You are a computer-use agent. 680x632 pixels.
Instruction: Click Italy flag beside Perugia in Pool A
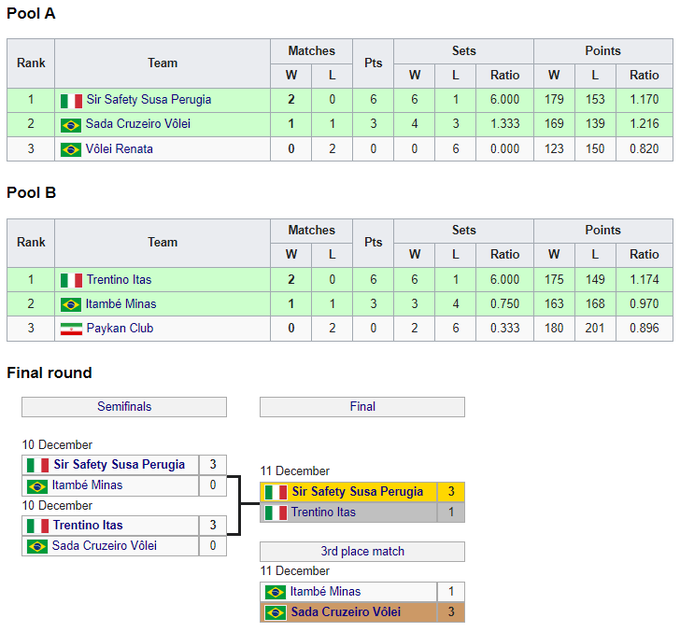[71, 100]
